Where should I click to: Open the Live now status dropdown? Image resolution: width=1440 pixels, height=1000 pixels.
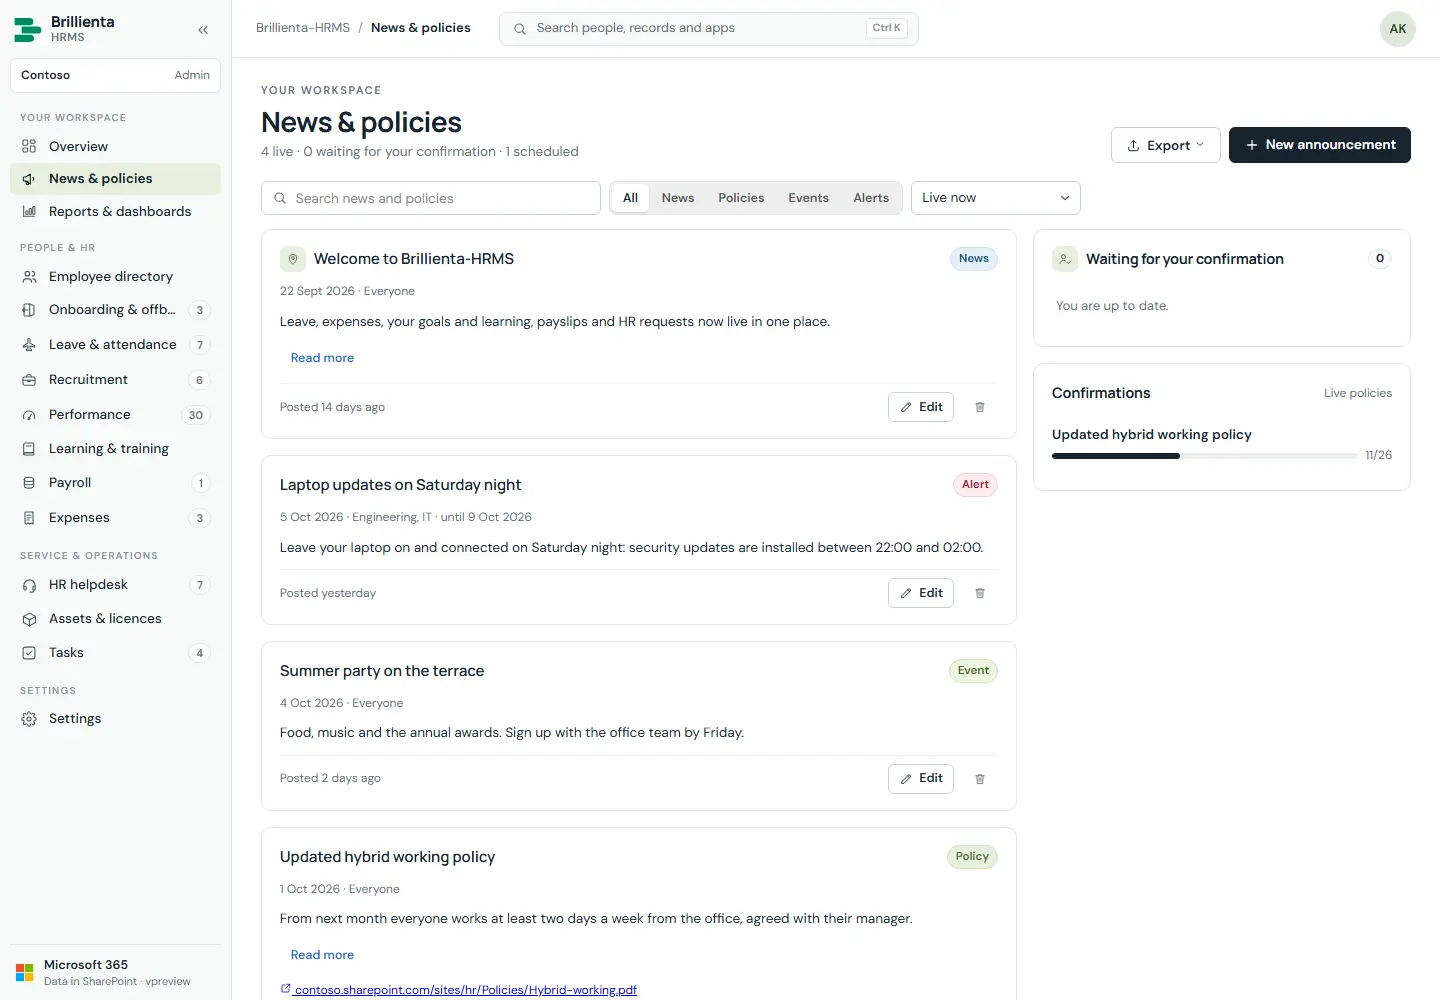(x=996, y=198)
